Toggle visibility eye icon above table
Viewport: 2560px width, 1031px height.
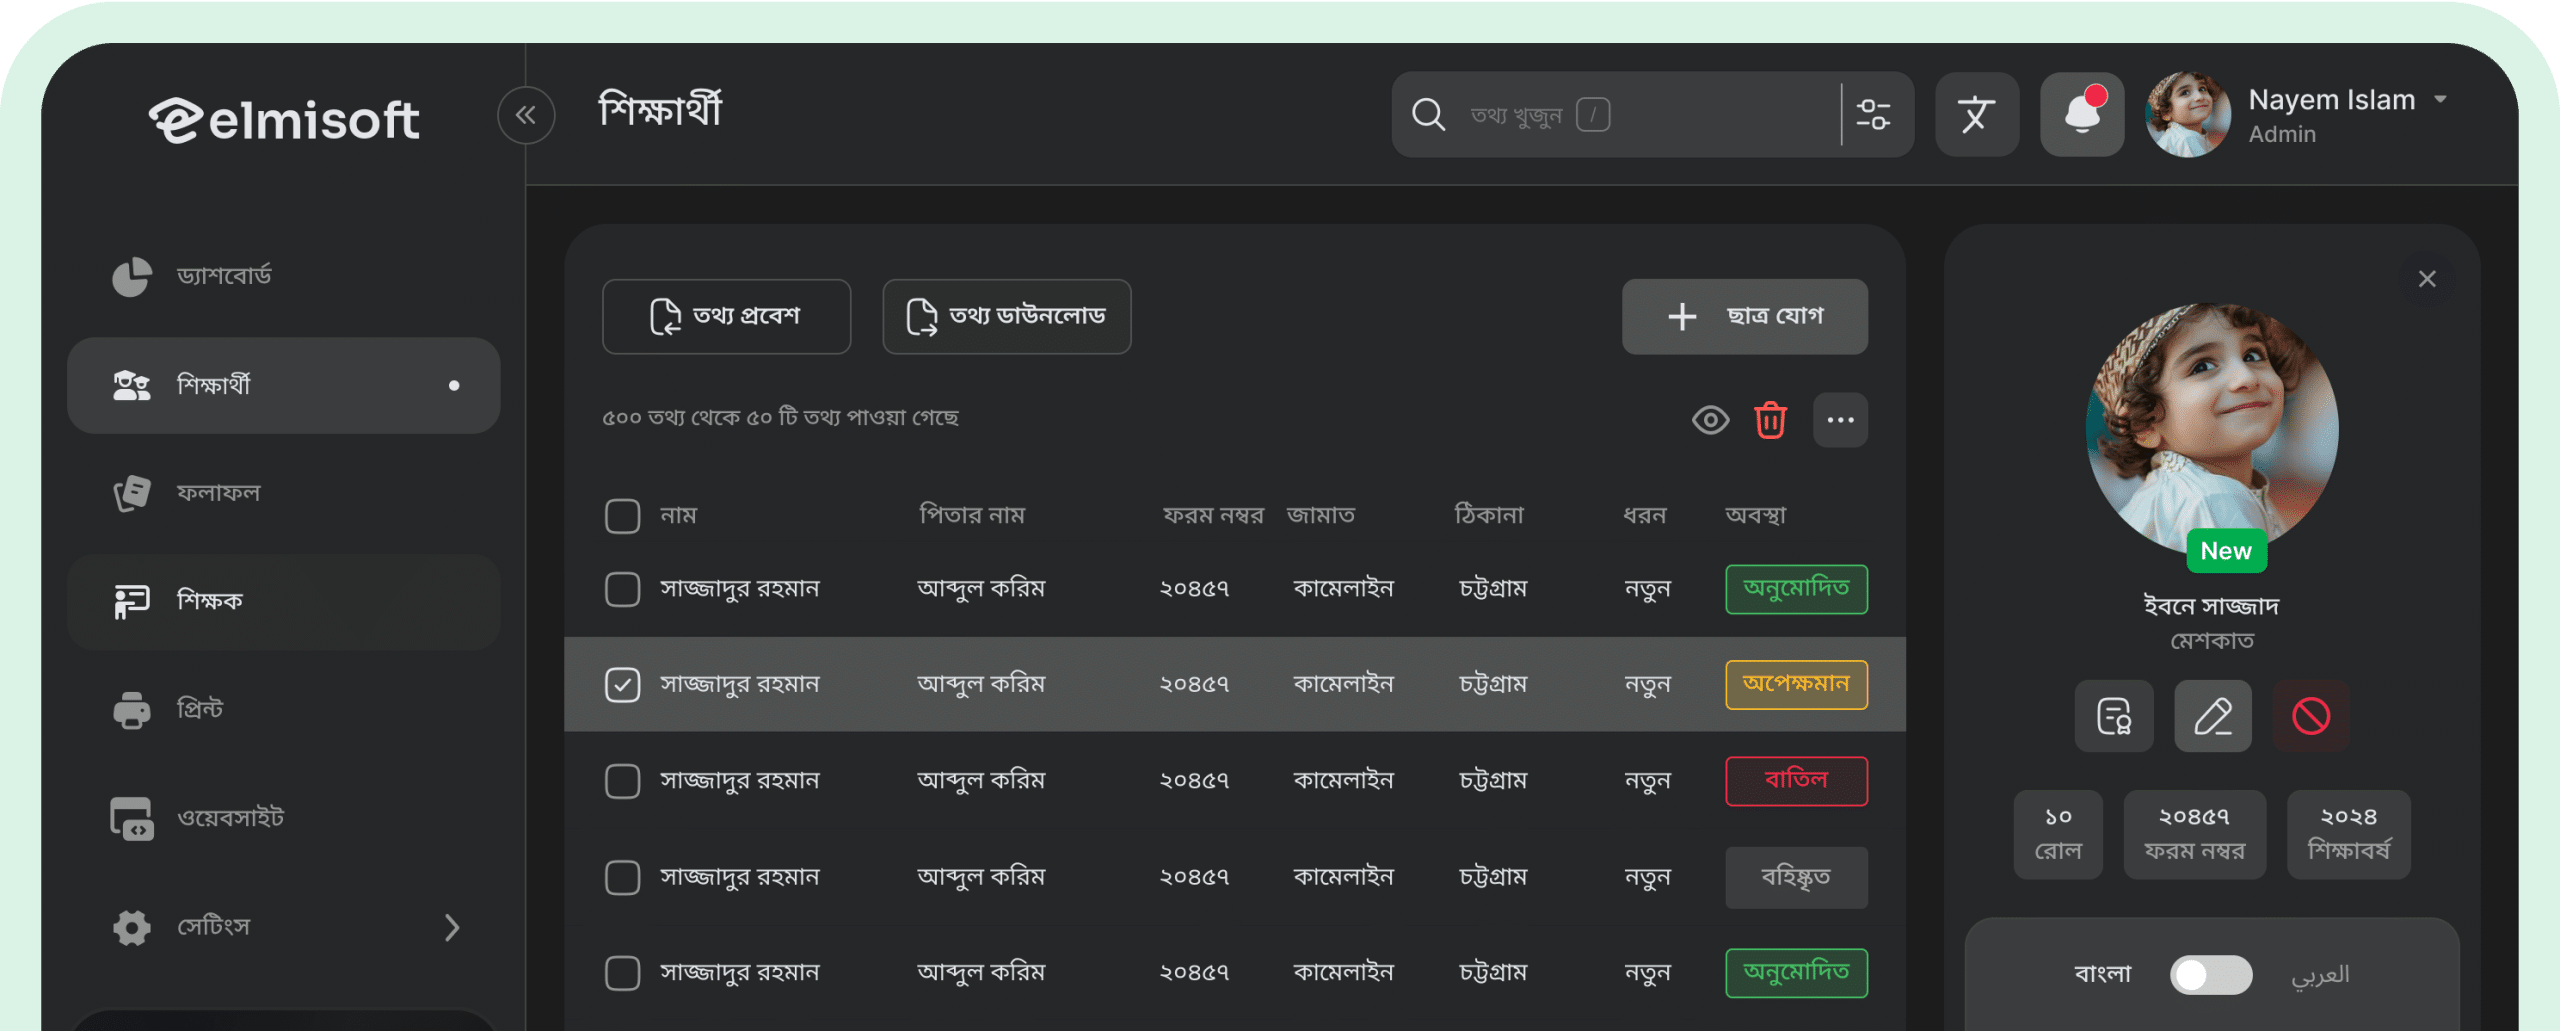point(1710,420)
